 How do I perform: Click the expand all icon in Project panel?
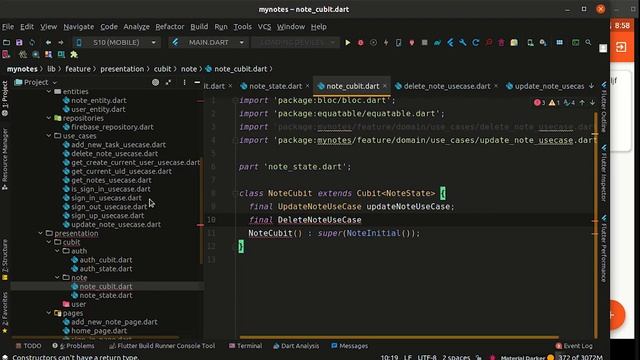tap(168, 82)
